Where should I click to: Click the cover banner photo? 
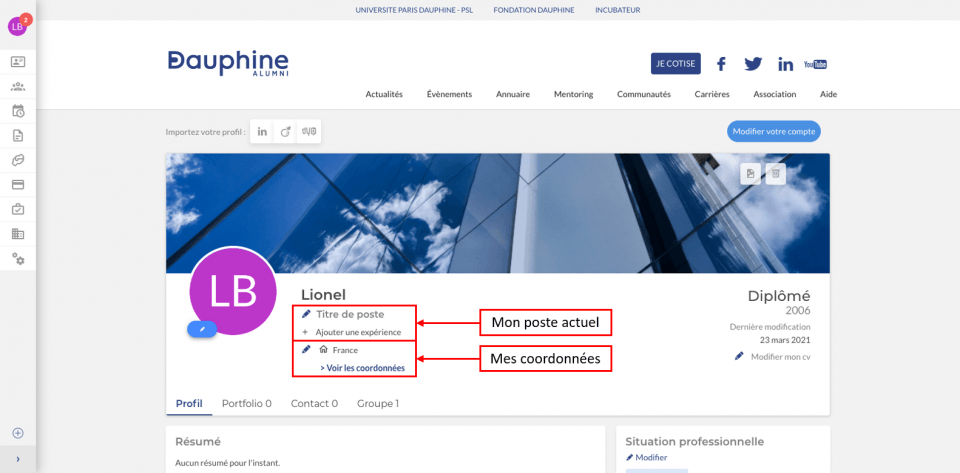point(497,212)
